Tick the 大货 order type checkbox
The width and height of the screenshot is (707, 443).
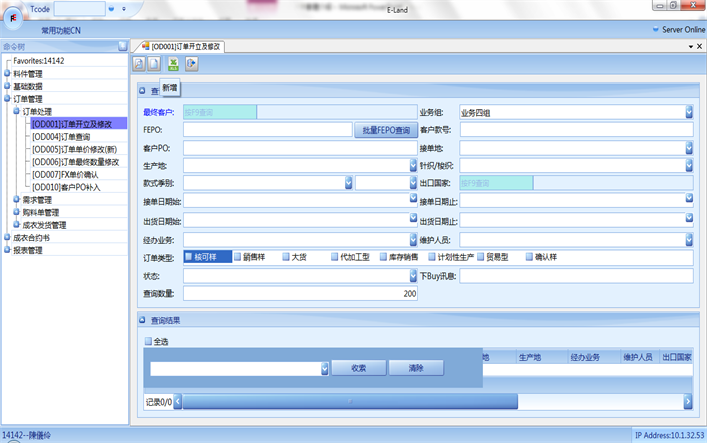click(x=285, y=257)
